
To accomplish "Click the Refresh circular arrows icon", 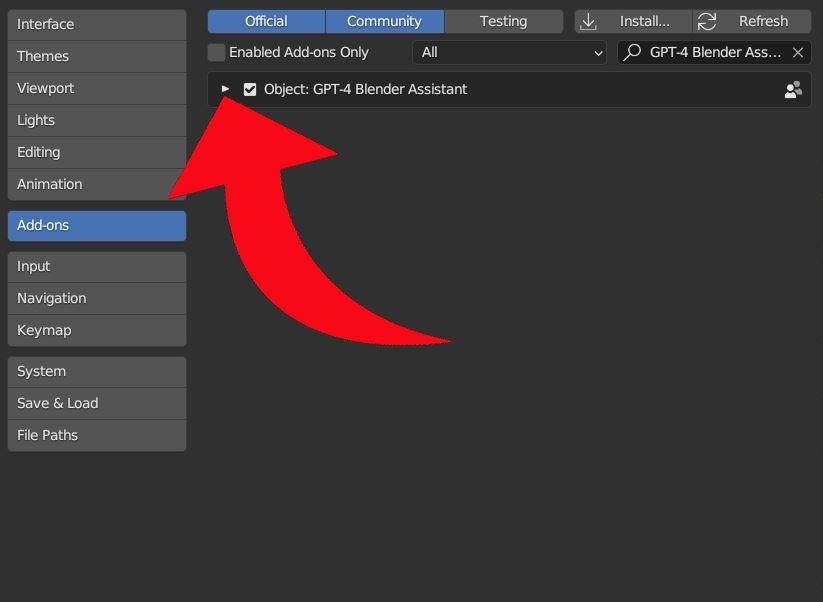I will [707, 21].
